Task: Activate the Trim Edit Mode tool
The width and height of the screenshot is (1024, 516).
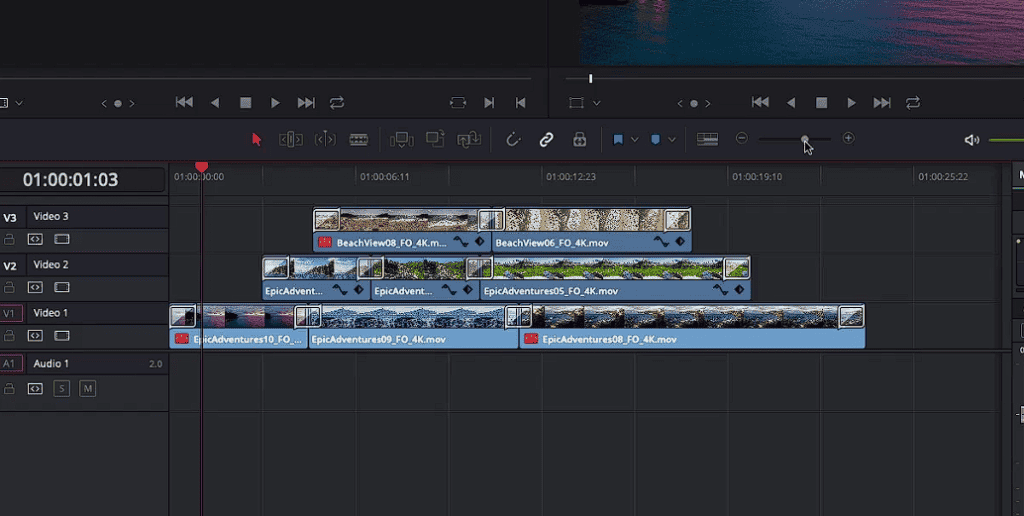Action: coord(291,139)
